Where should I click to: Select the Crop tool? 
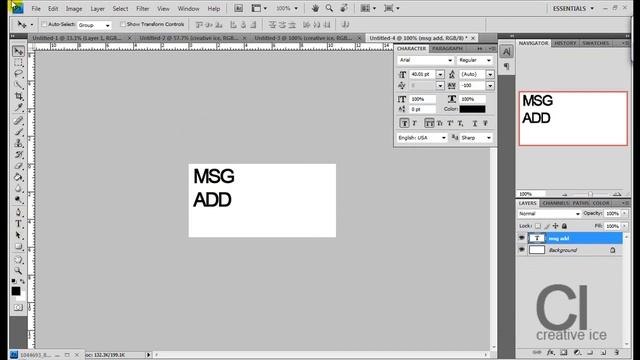click(18, 96)
